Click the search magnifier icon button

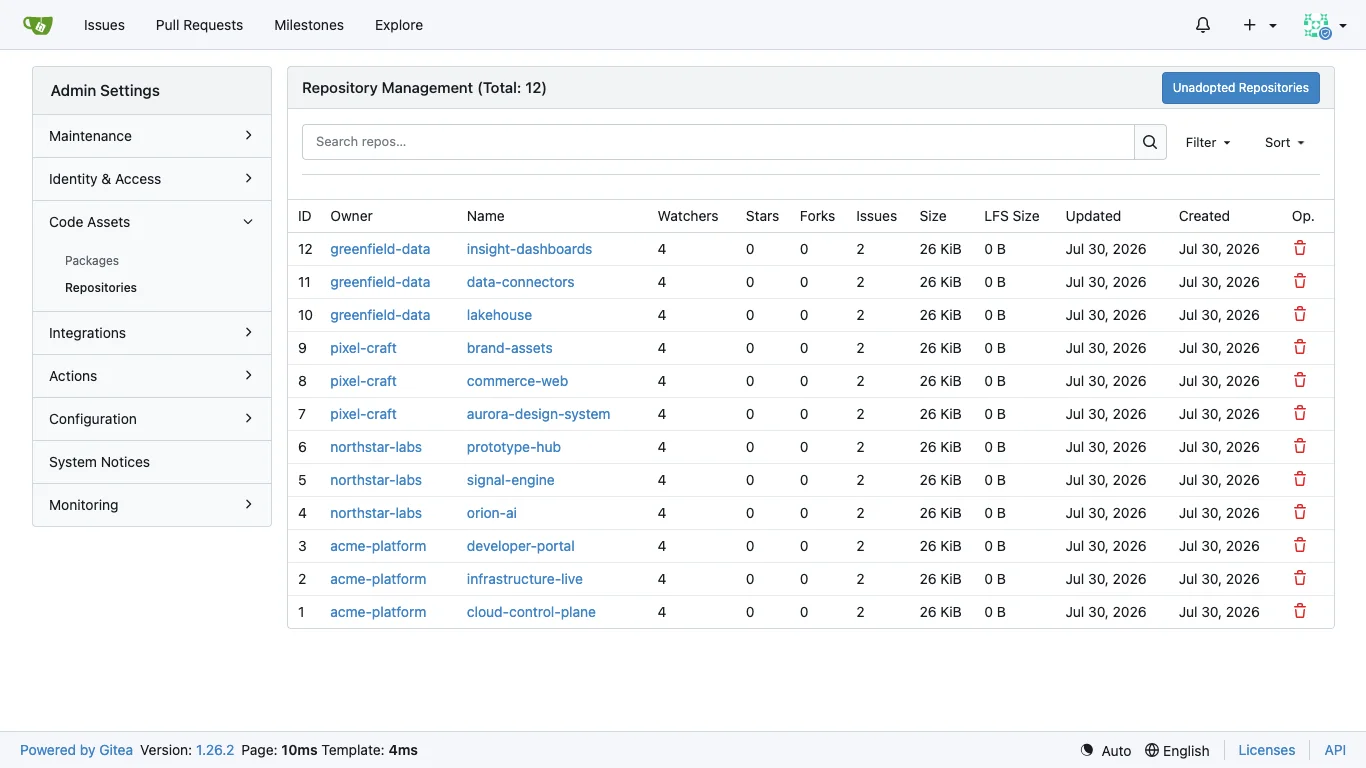click(x=1150, y=142)
